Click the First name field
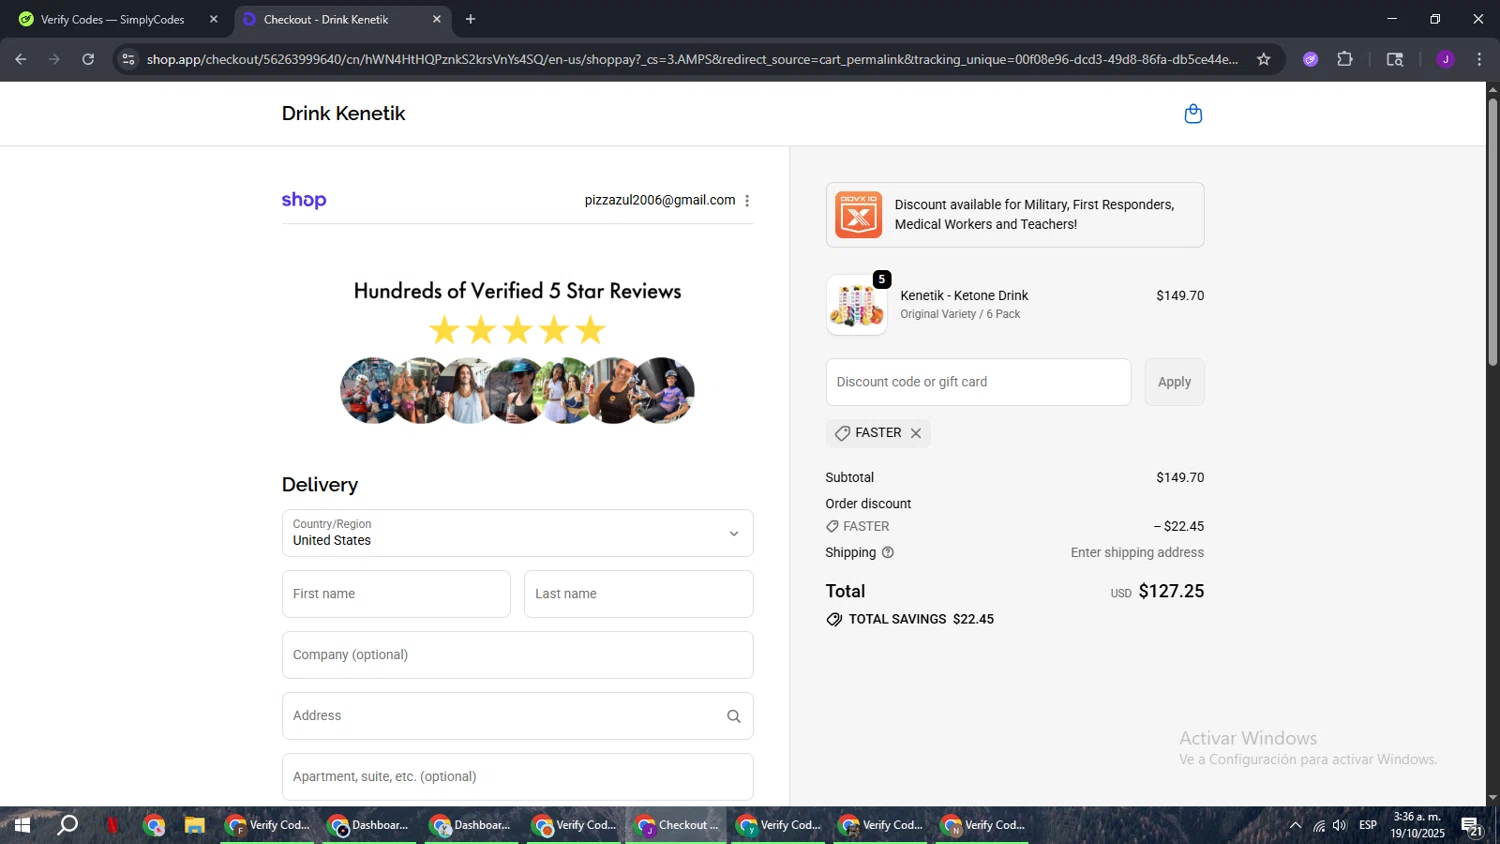1500x844 pixels. click(396, 594)
